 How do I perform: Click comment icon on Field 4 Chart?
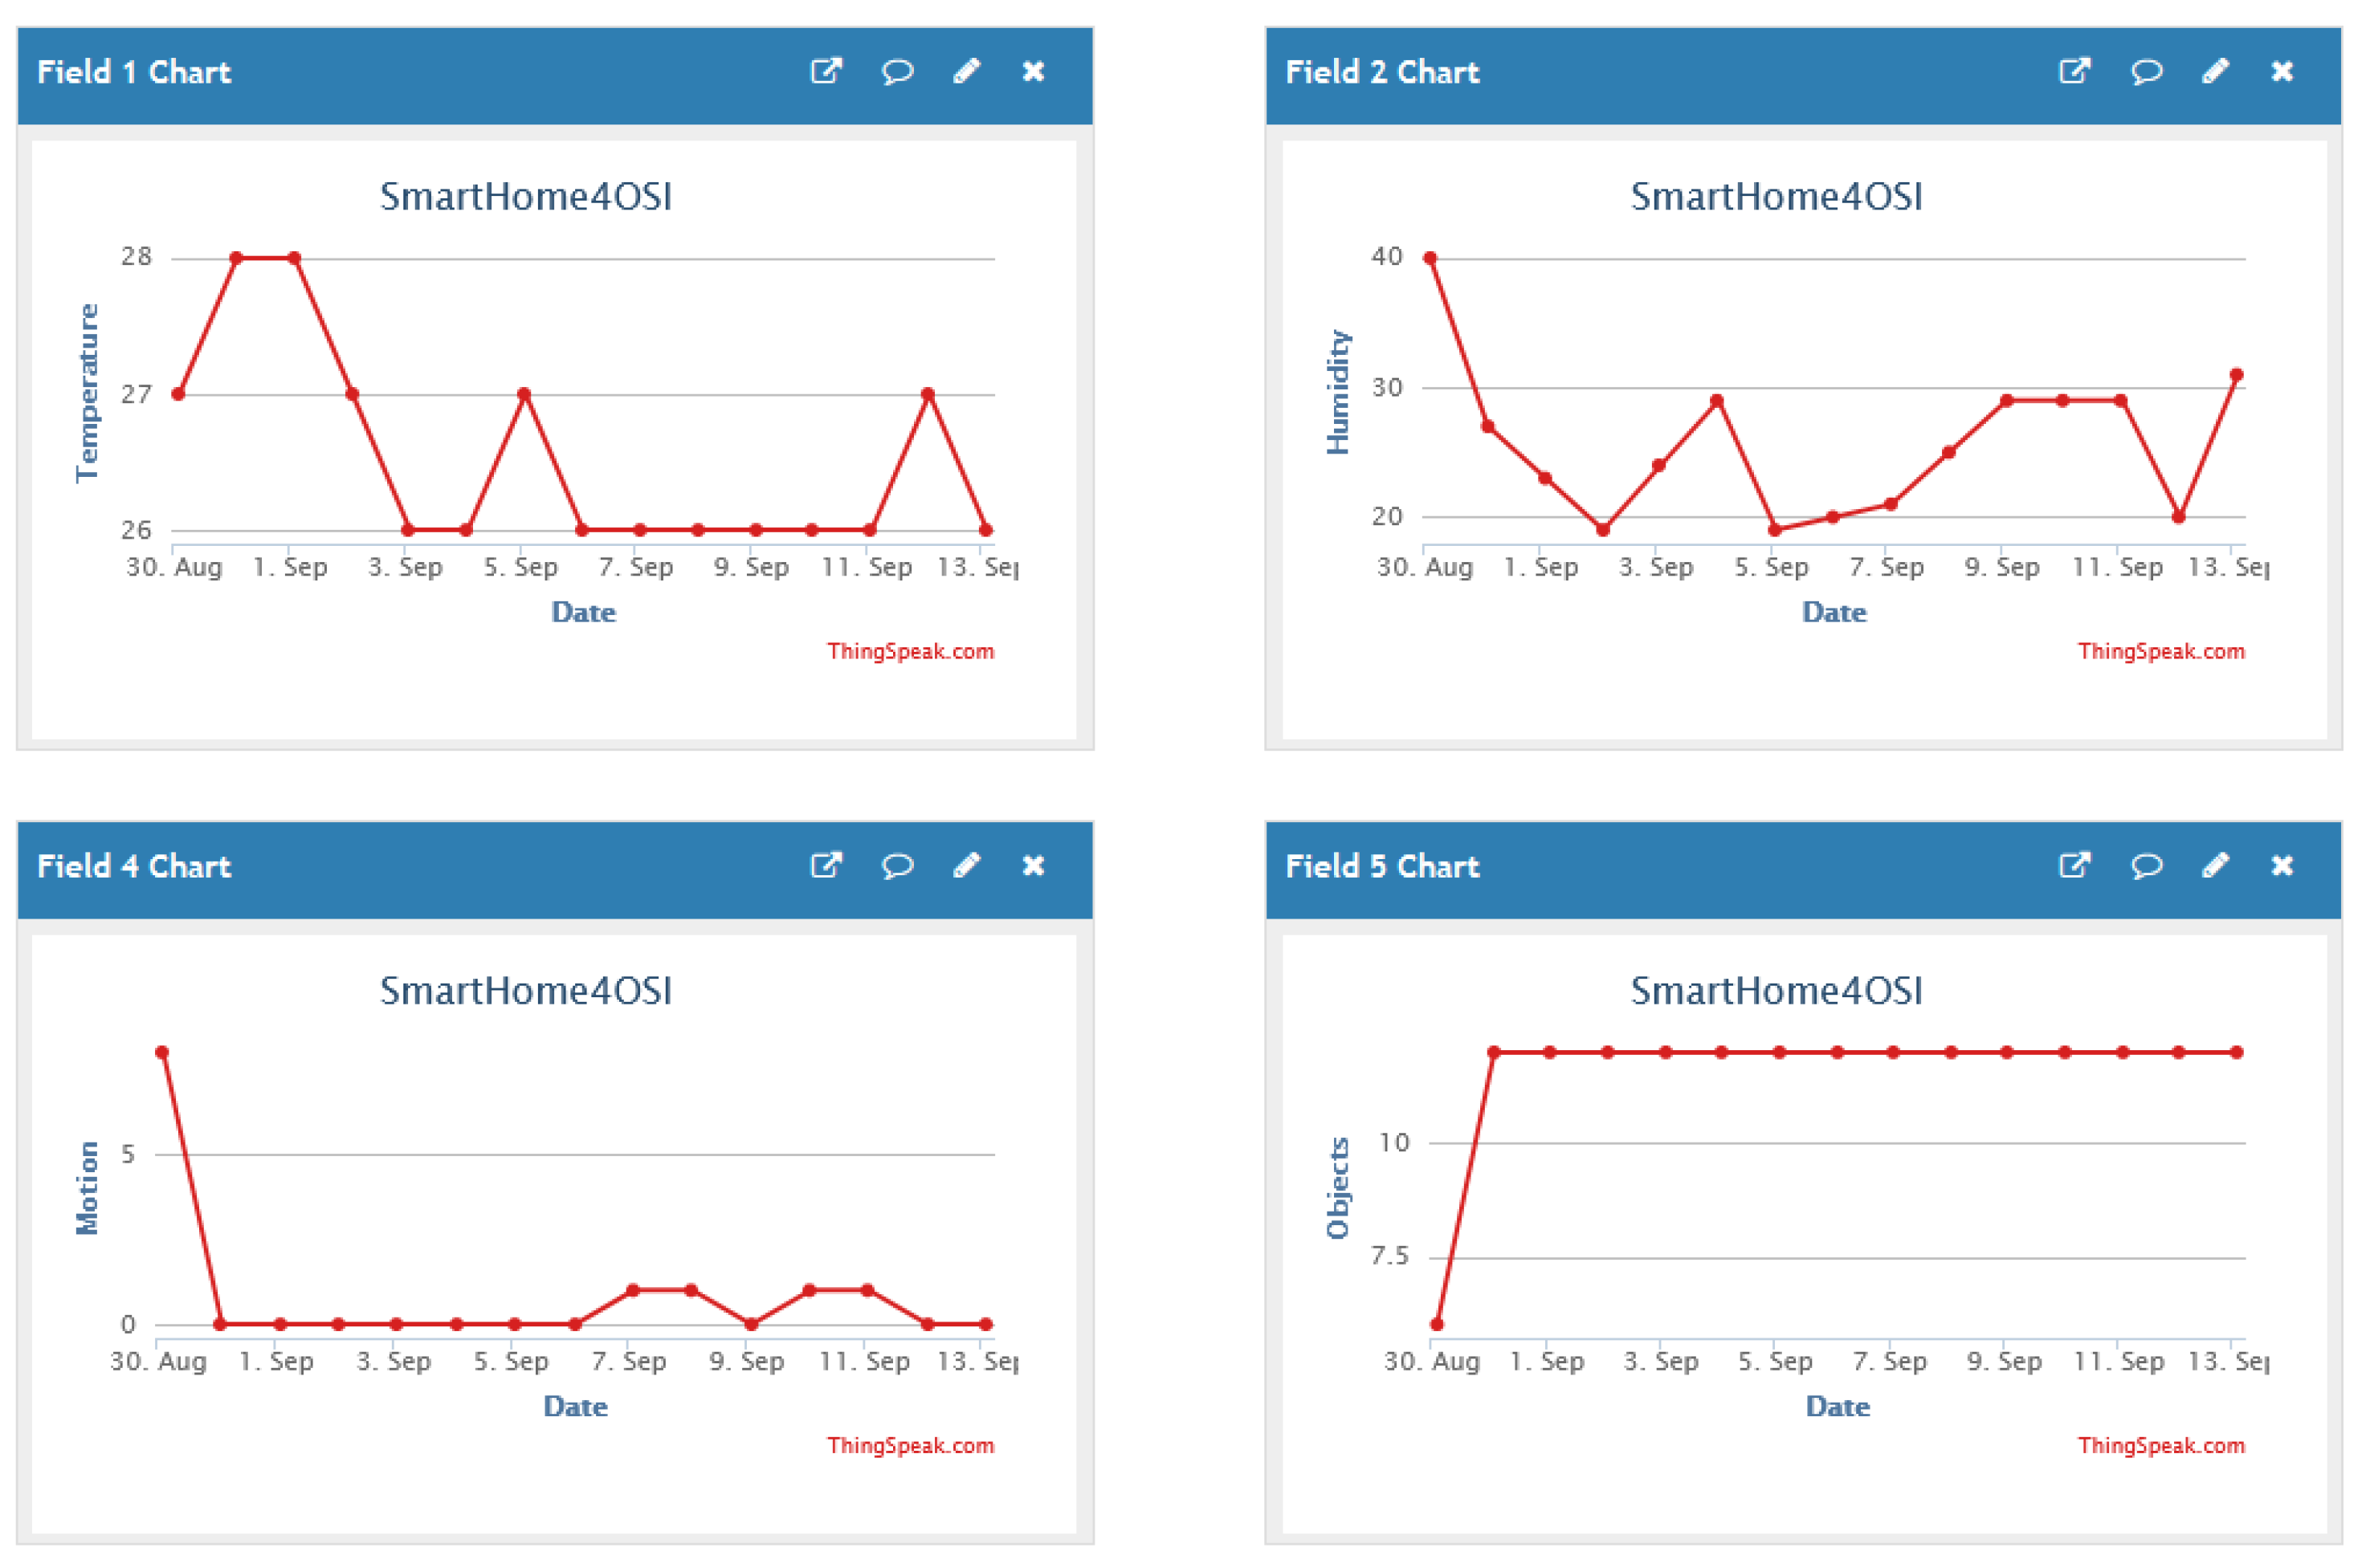pyautogui.click(x=897, y=865)
